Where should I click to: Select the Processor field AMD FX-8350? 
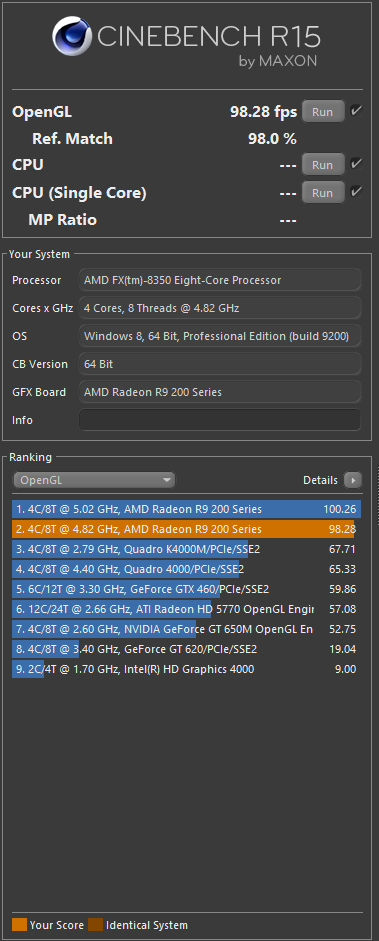coord(219,280)
